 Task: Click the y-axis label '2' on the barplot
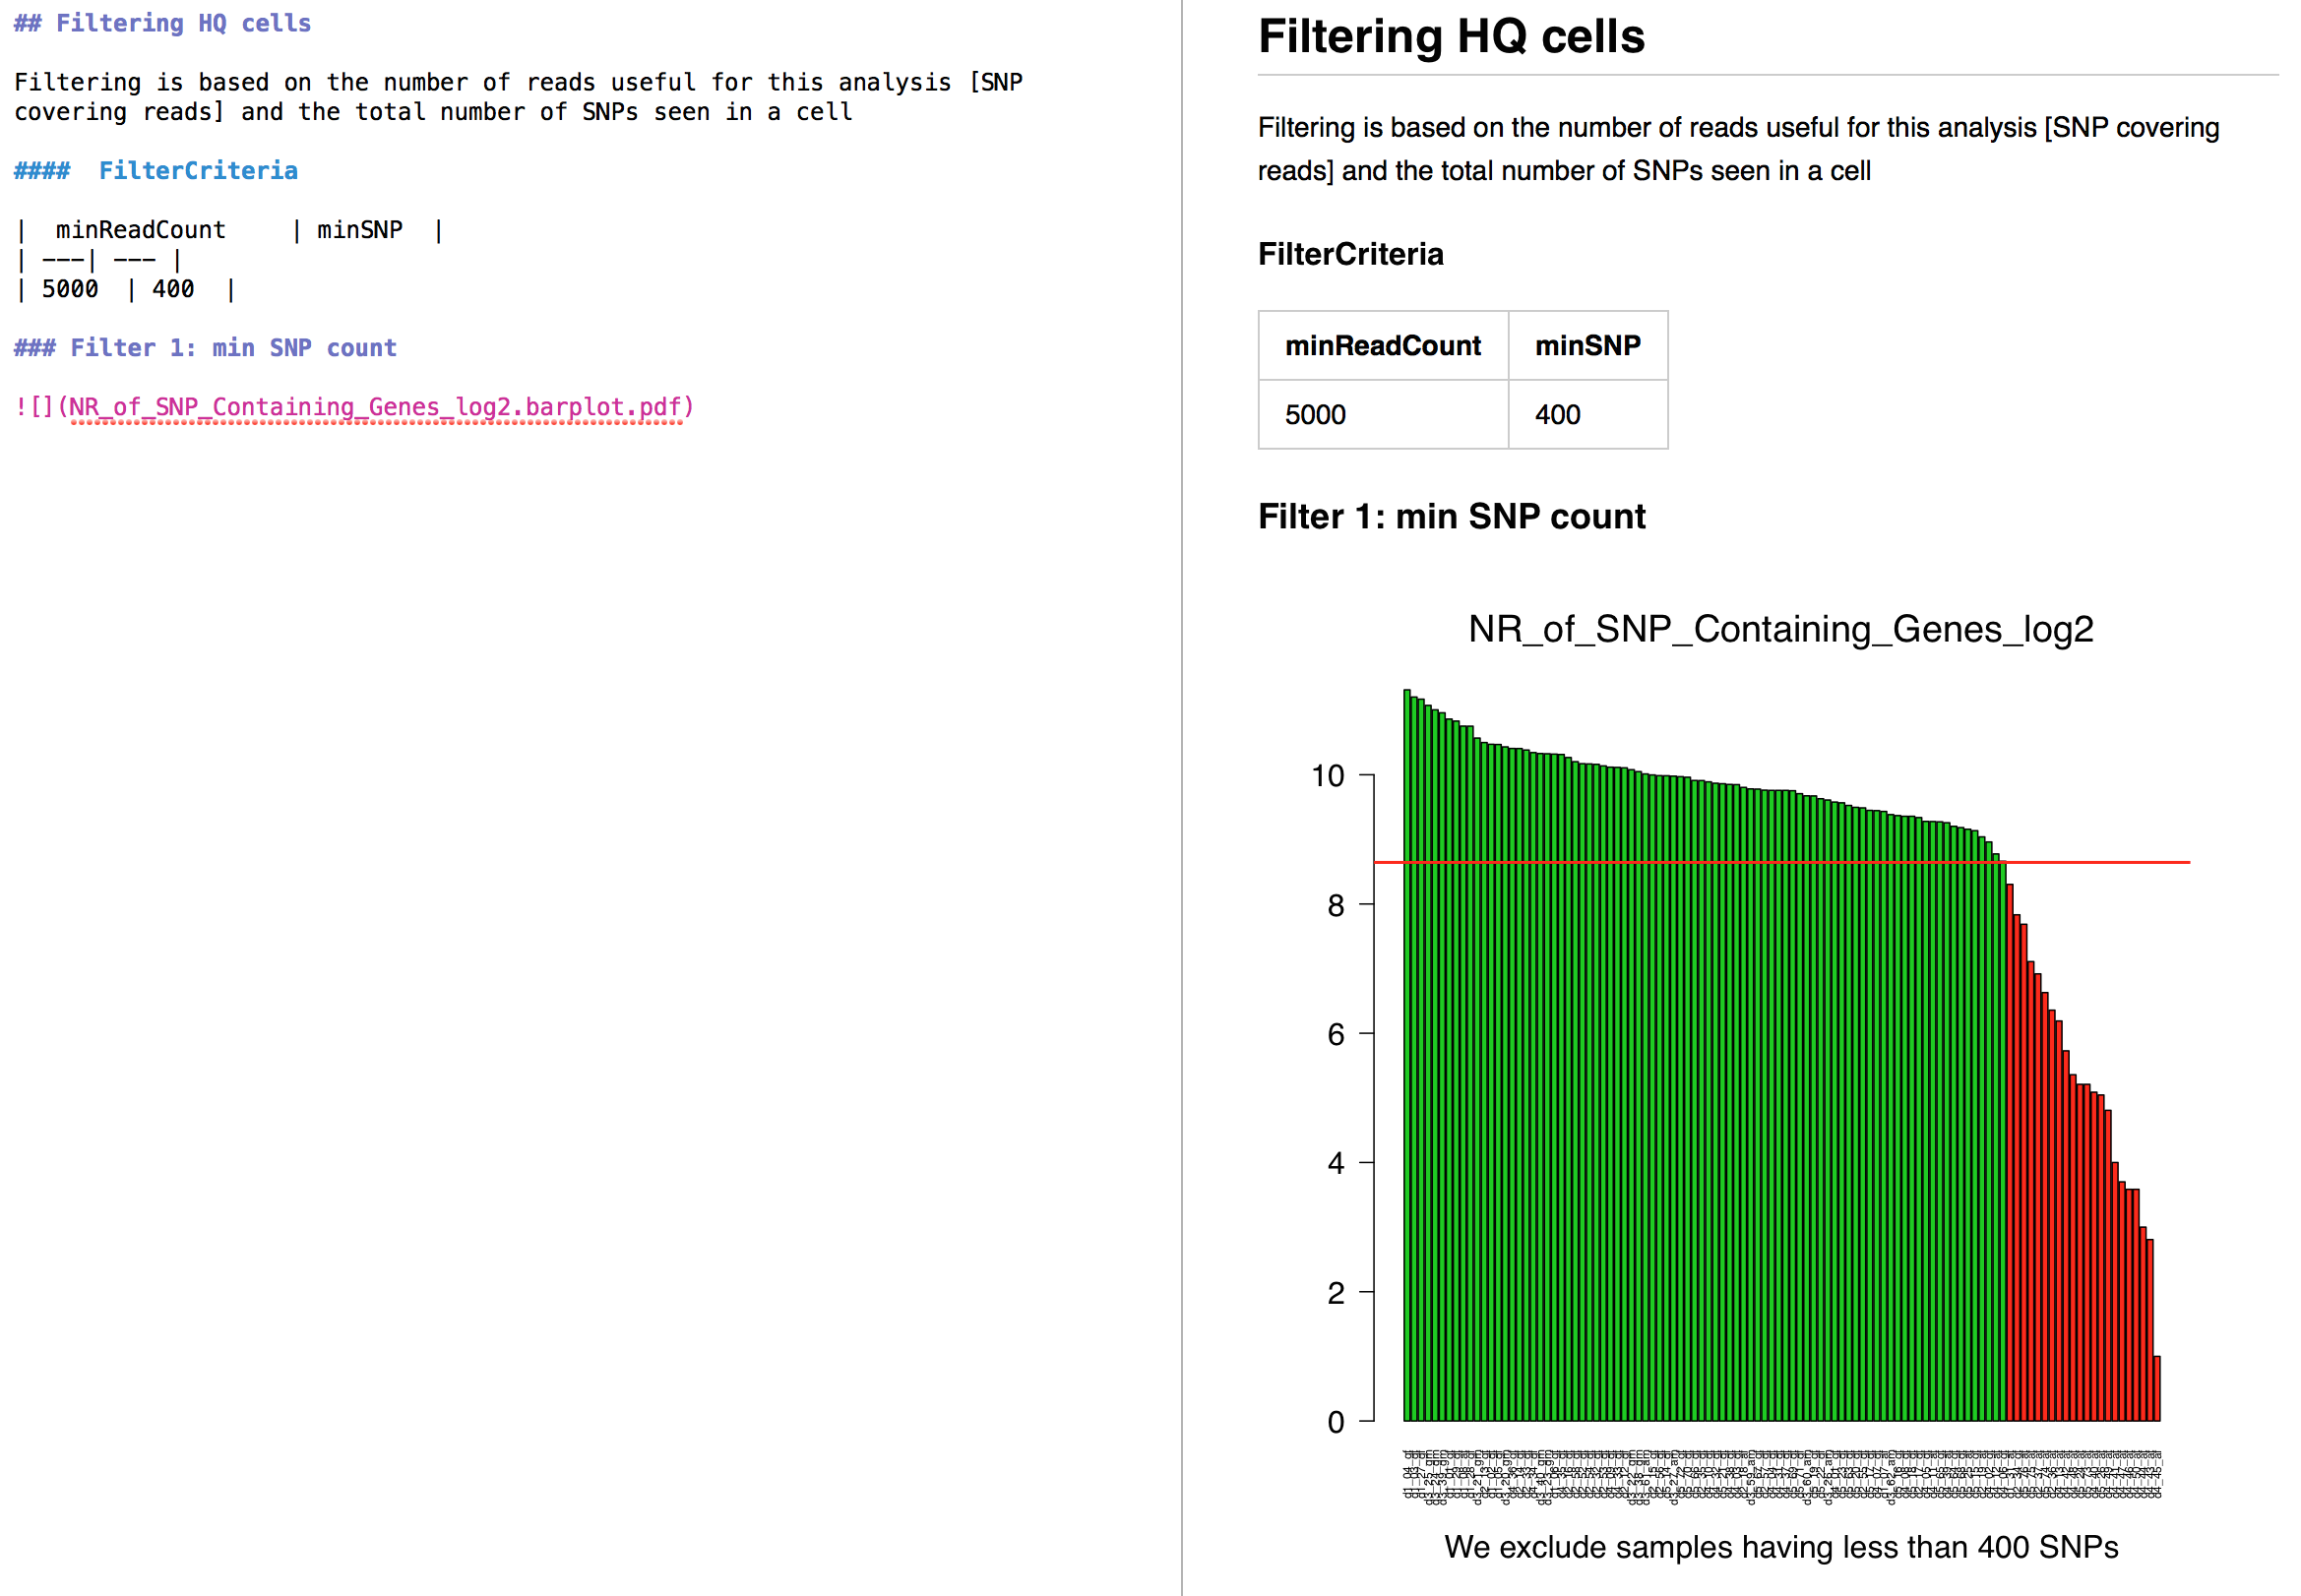tap(1335, 1293)
